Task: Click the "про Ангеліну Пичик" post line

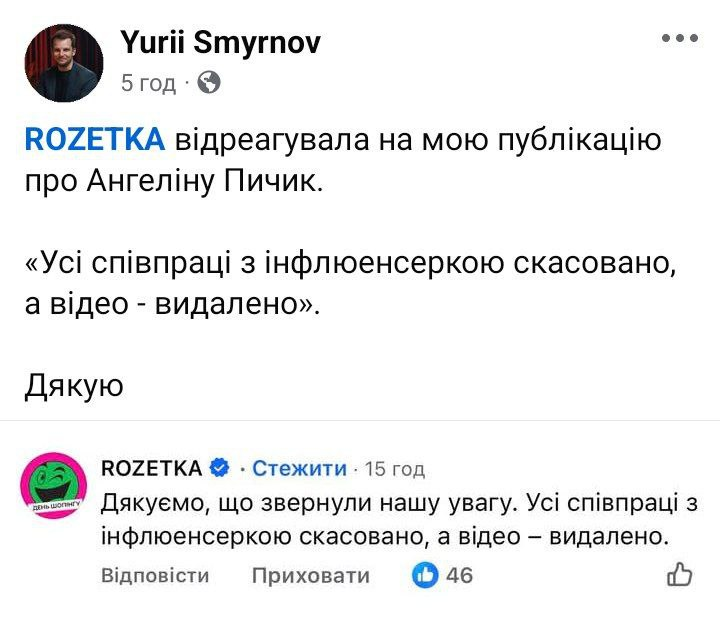Action: (x=170, y=183)
